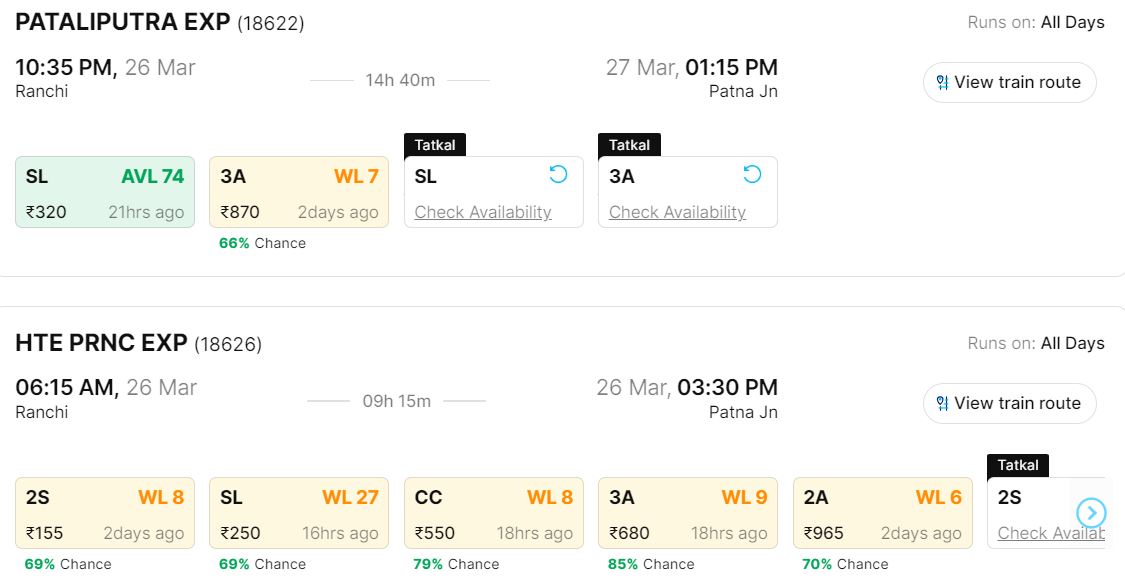The width and height of the screenshot is (1125, 578).
Task: Check Availability for Tatkal 3A class
Action: pos(677,212)
